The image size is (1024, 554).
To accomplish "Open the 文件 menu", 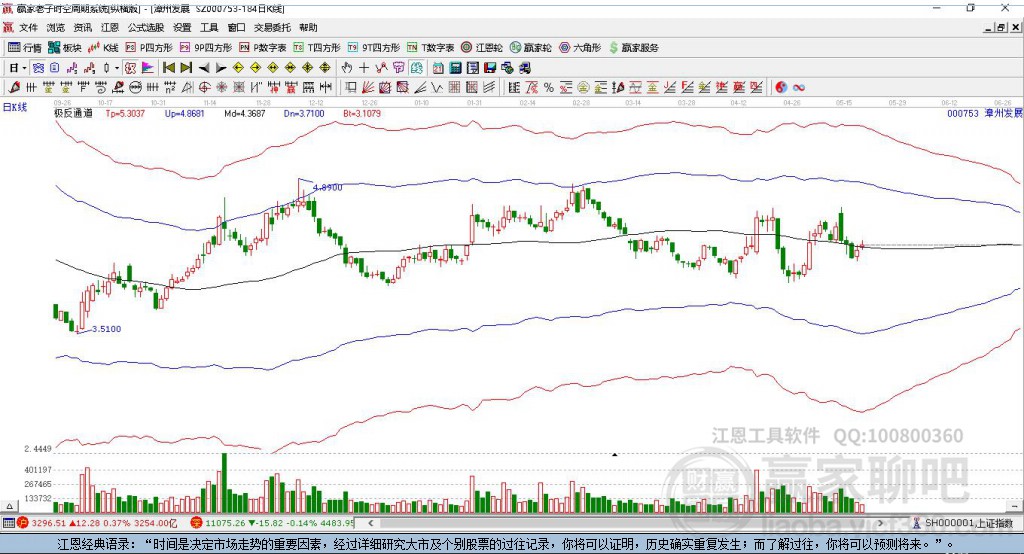I will [29, 27].
